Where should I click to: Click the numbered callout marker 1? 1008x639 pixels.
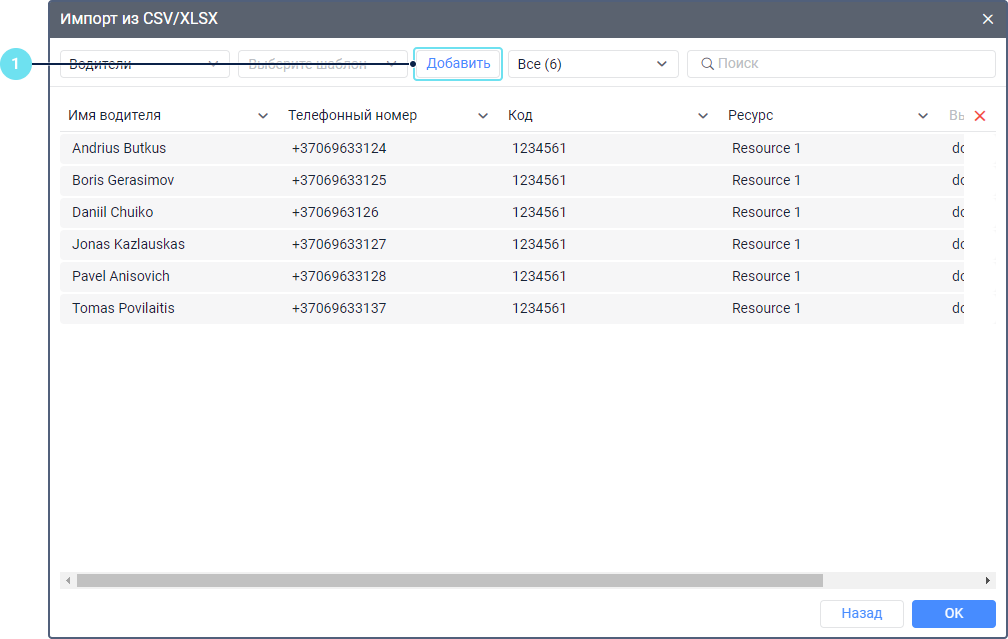click(15, 64)
